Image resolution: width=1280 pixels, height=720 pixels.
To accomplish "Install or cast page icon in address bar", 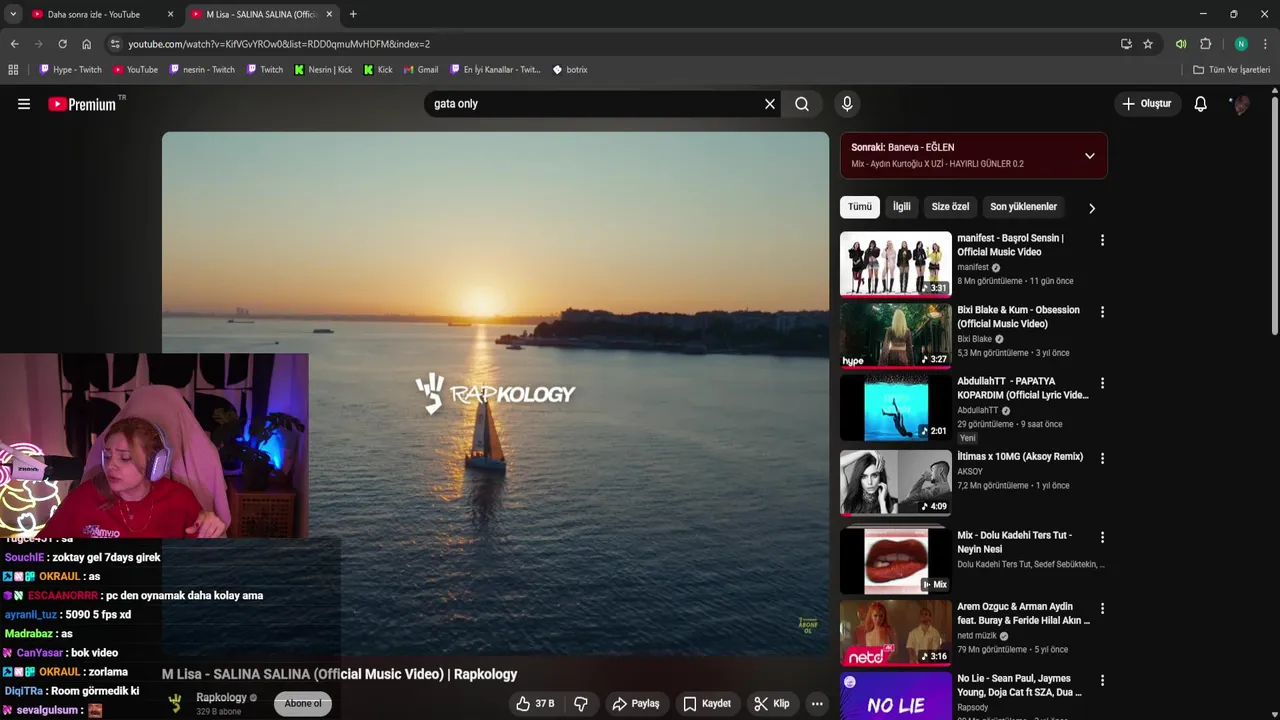I will [1126, 44].
